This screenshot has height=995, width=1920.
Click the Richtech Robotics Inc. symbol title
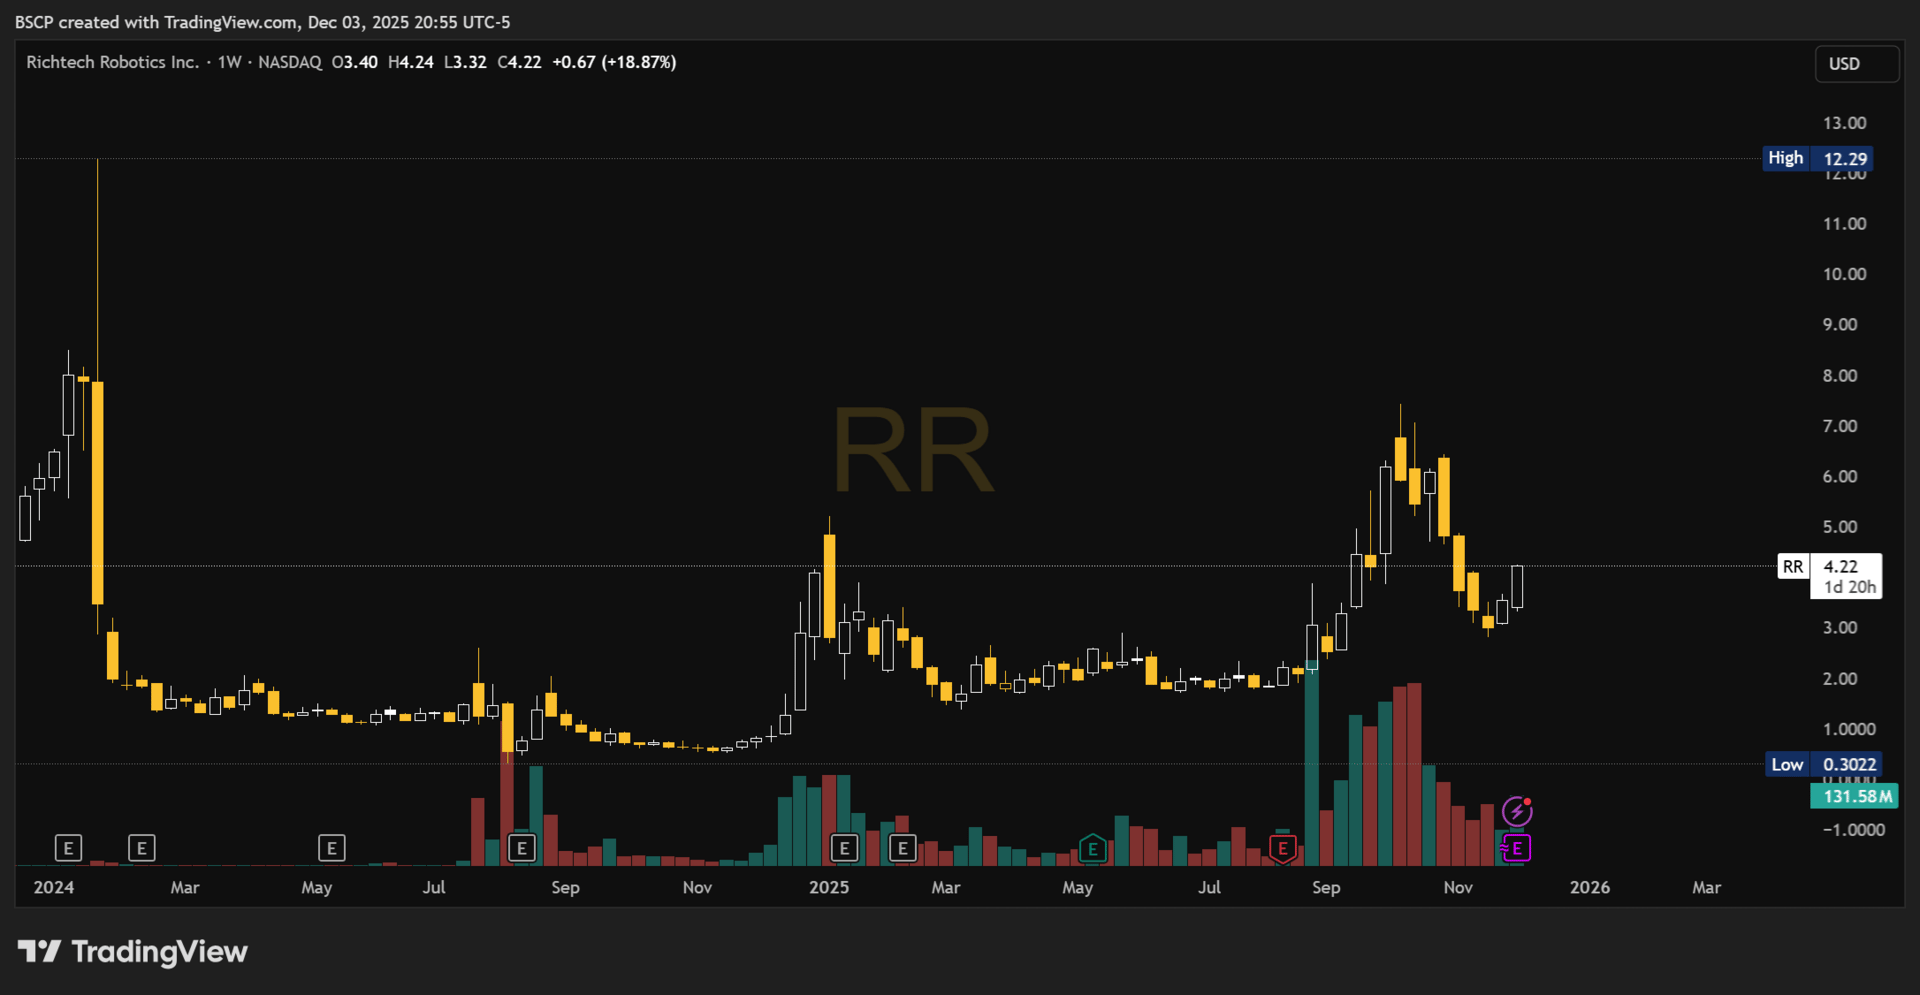point(112,62)
